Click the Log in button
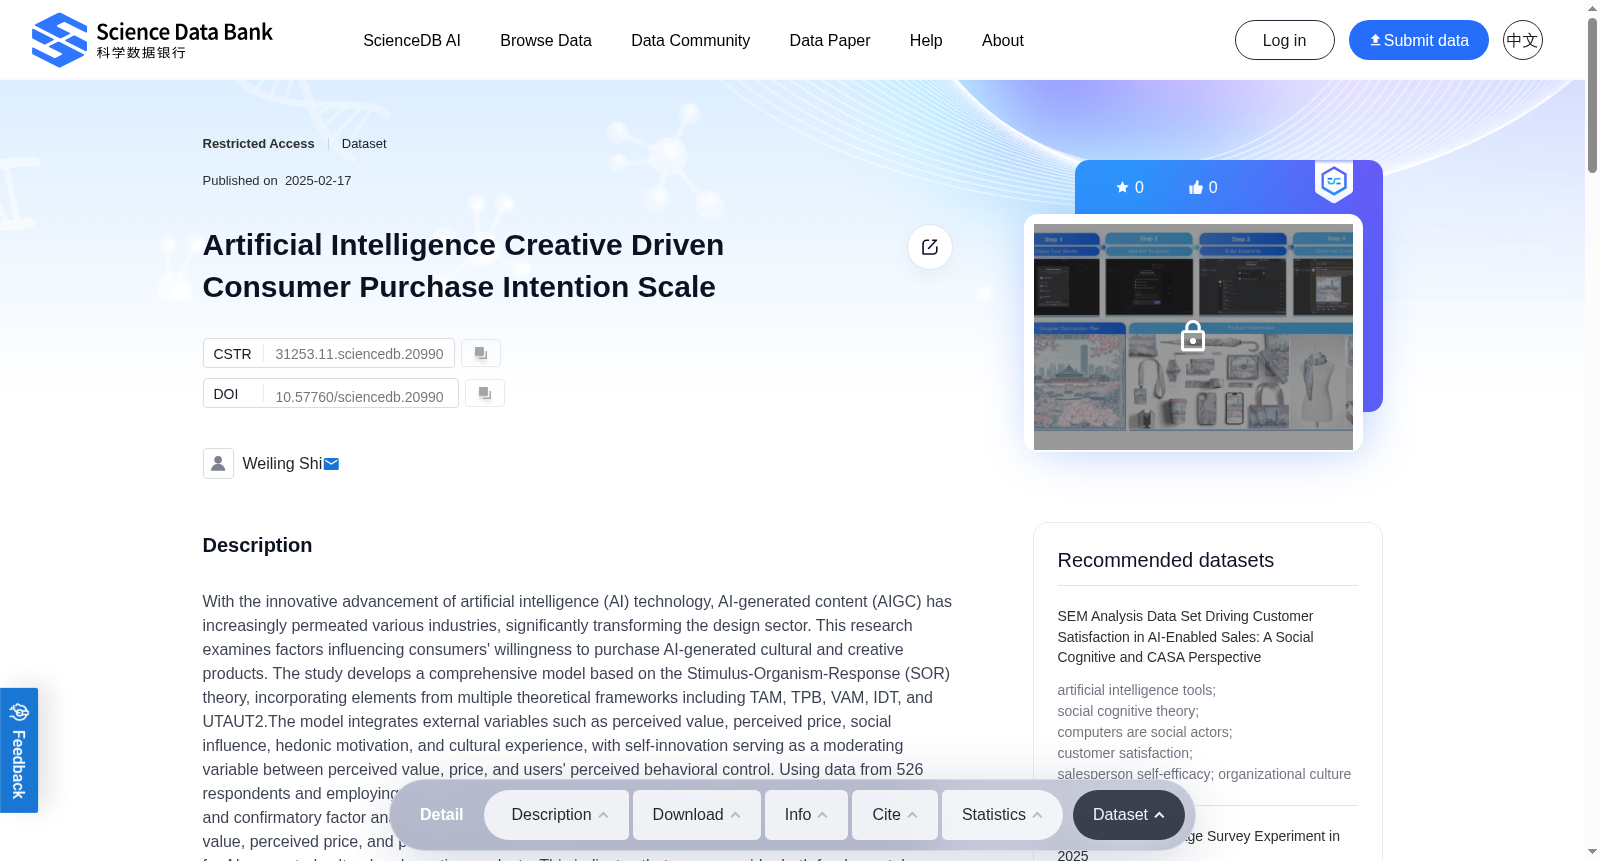 pyautogui.click(x=1285, y=40)
